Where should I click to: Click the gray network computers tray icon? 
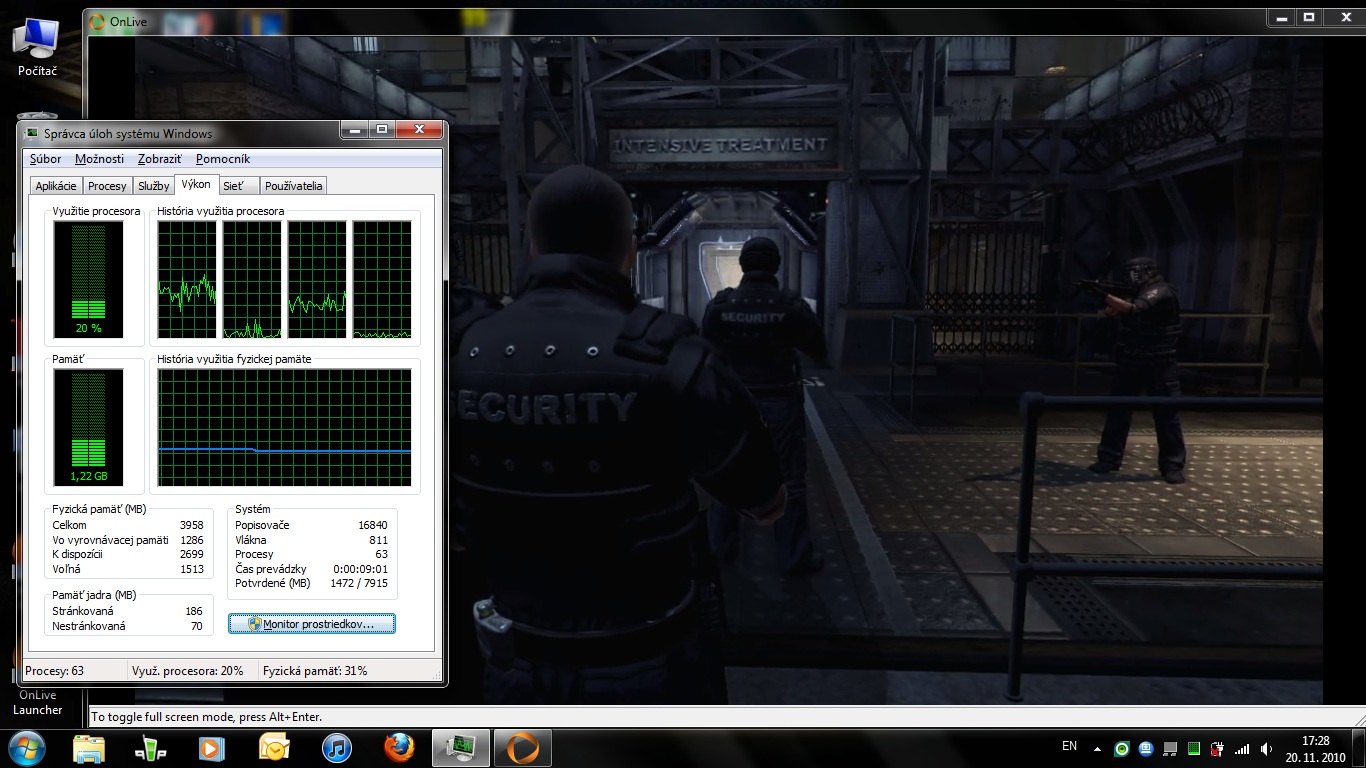point(1170,748)
